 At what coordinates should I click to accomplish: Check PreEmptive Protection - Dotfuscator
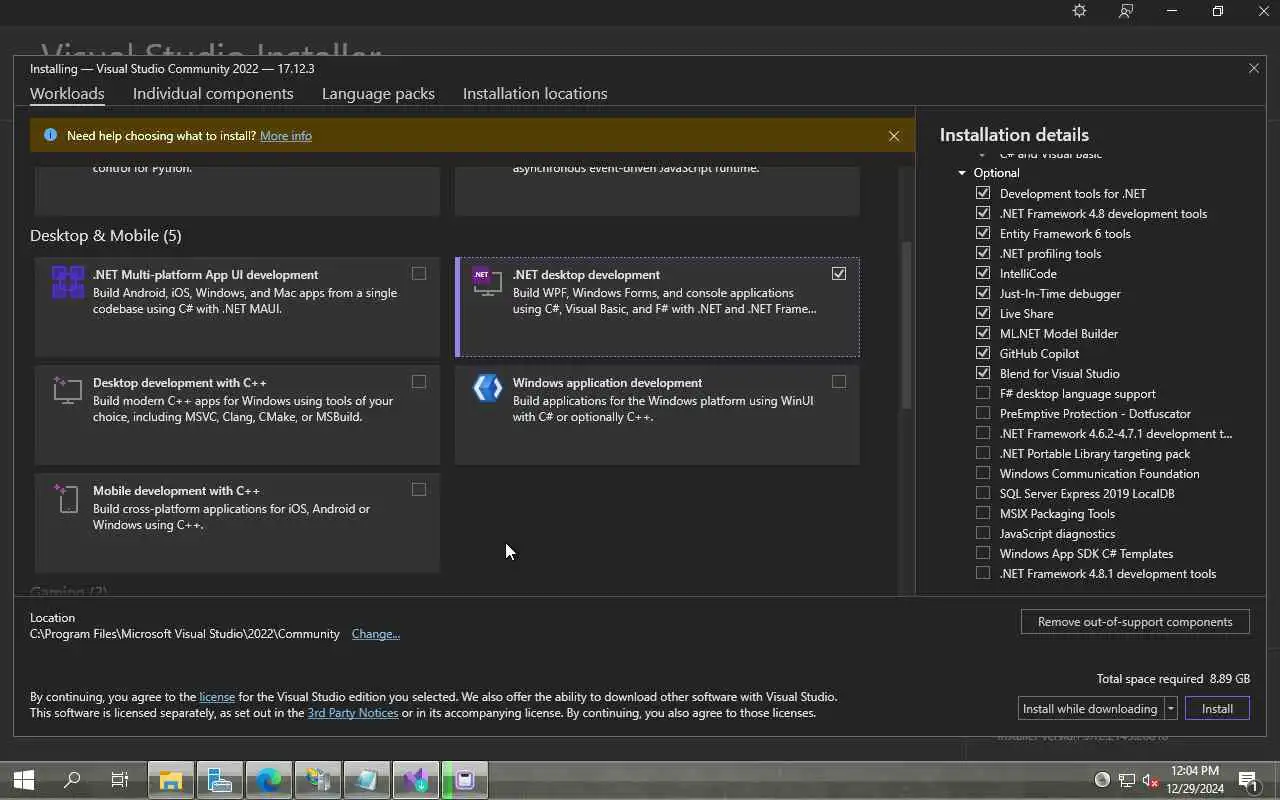coord(983,413)
